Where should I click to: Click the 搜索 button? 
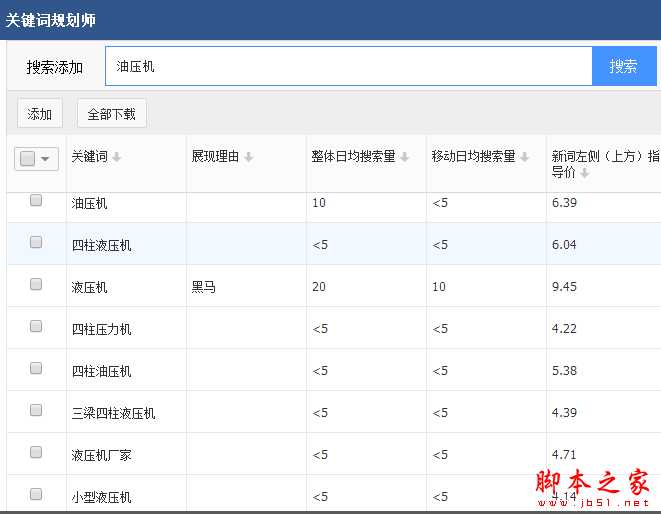pyautogui.click(x=624, y=67)
